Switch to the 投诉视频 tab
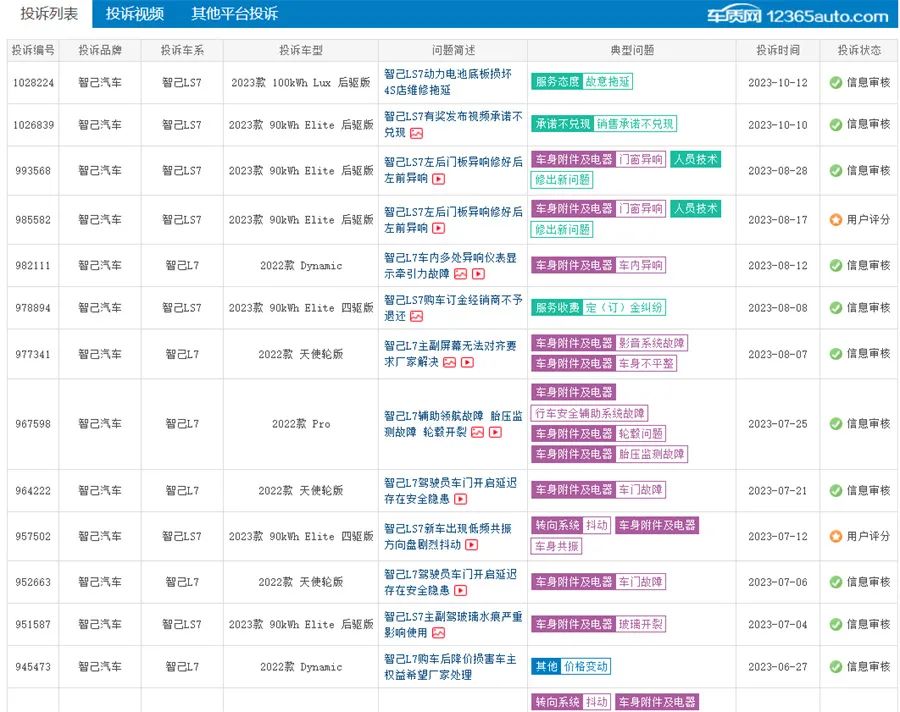Image resolution: width=900 pixels, height=712 pixels. [134, 14]
